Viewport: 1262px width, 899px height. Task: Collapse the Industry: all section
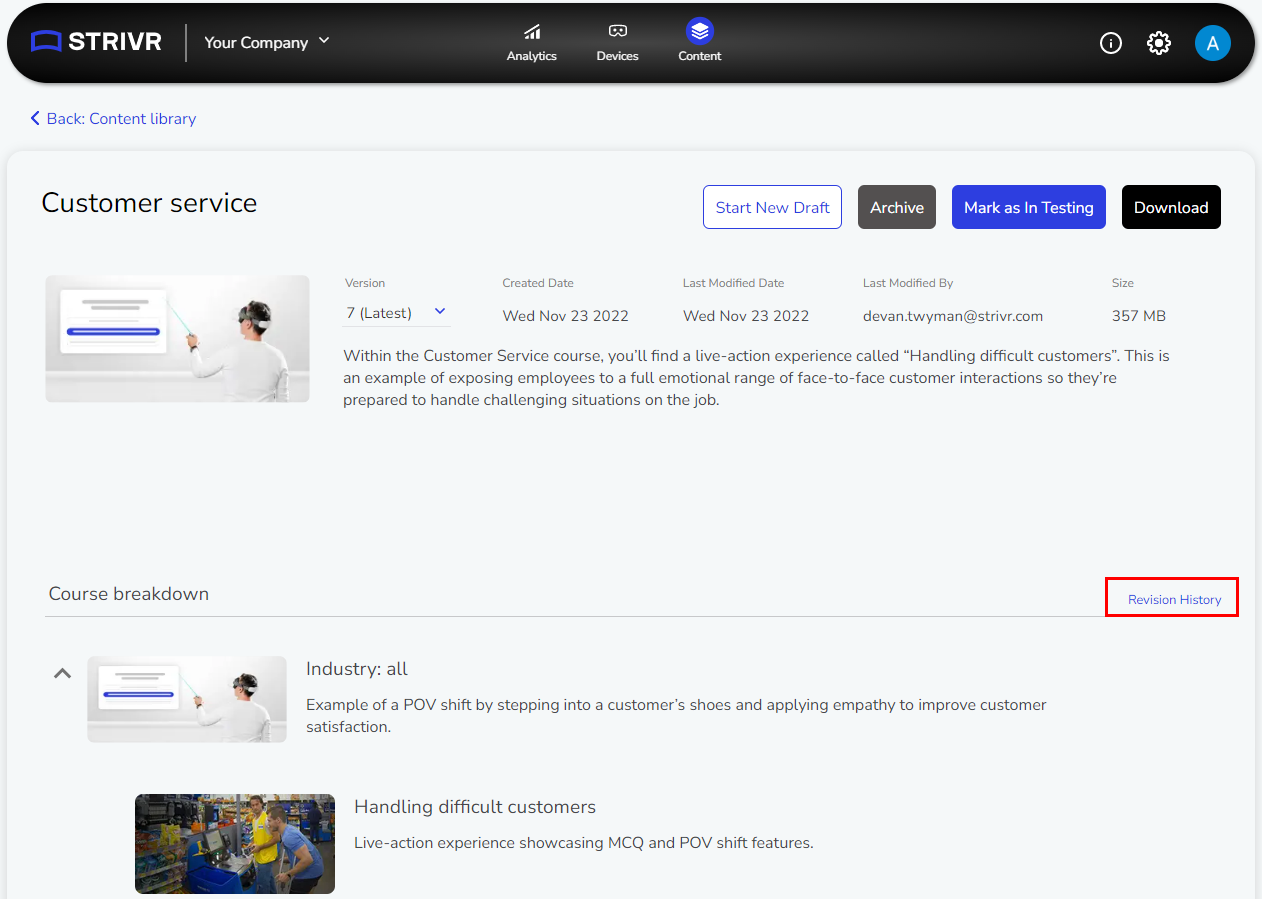point(62,673)
